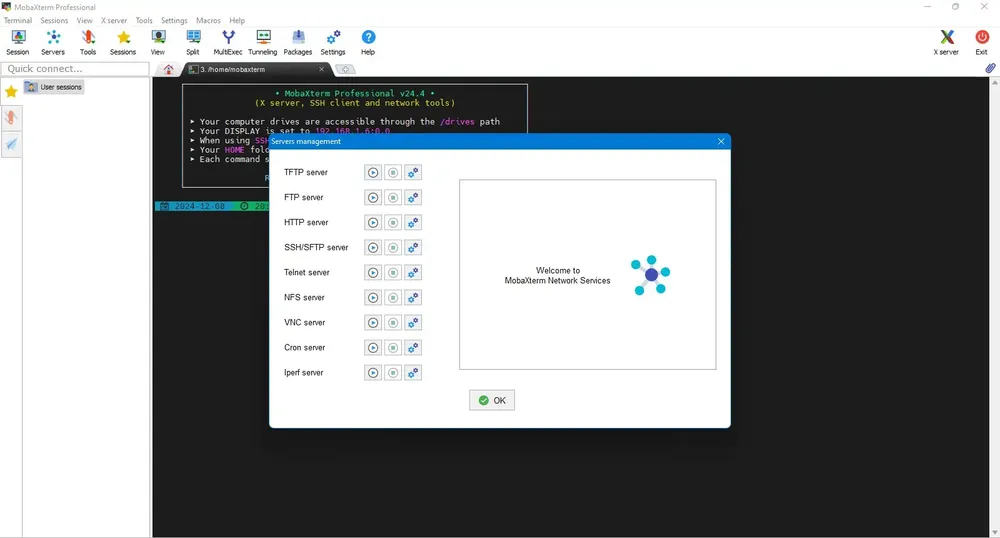Click the paperclip icon at top right

[x=990, y=68]
